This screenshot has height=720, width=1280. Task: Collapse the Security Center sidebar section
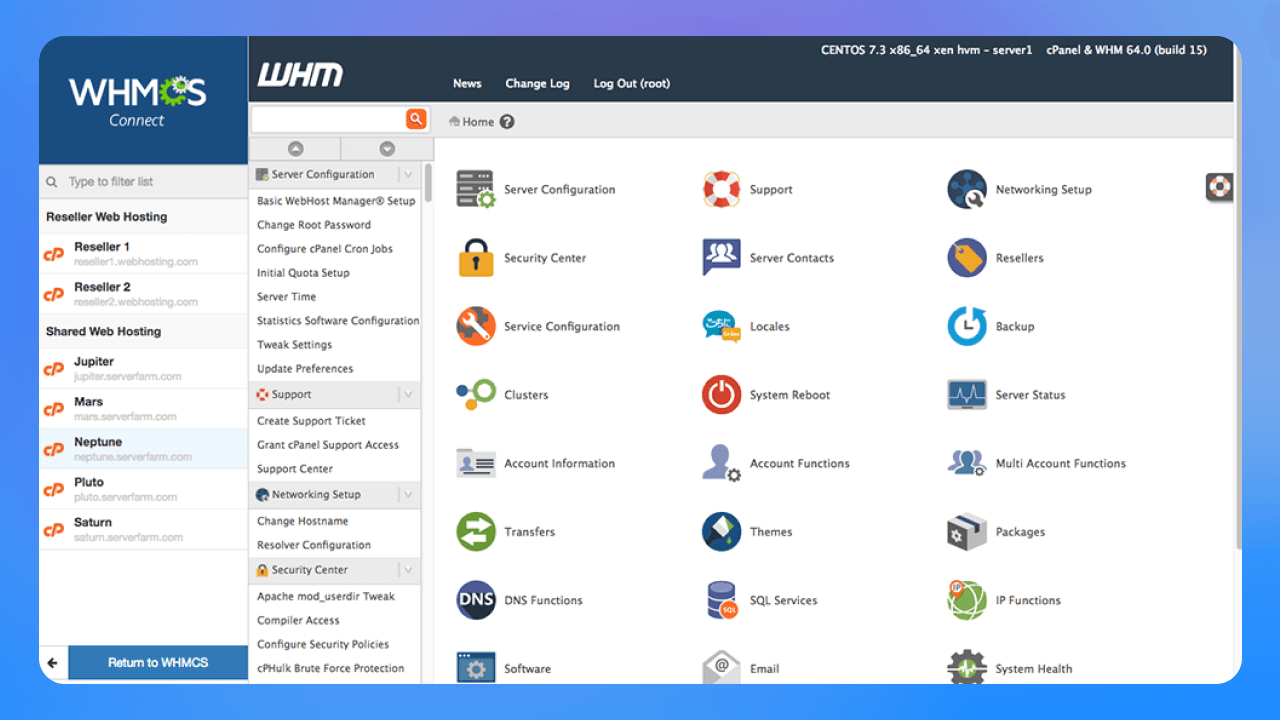pyautogui.click(x=407, y=570)
